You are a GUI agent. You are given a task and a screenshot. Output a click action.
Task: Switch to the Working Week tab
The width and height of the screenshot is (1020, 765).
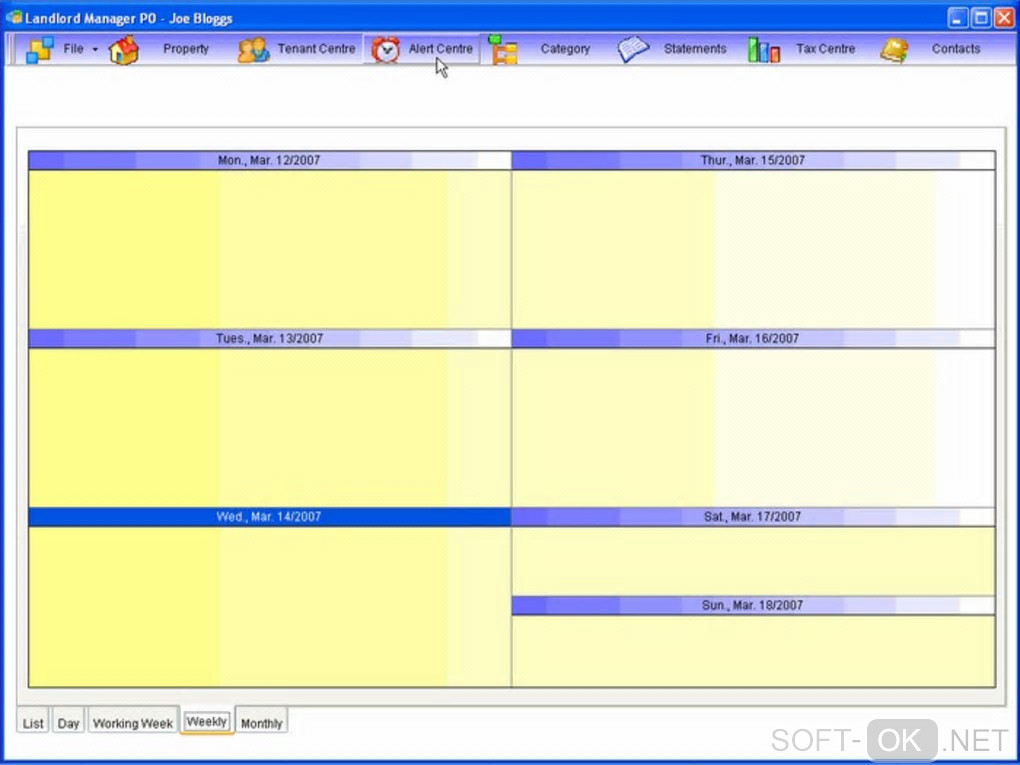point(133,723)
